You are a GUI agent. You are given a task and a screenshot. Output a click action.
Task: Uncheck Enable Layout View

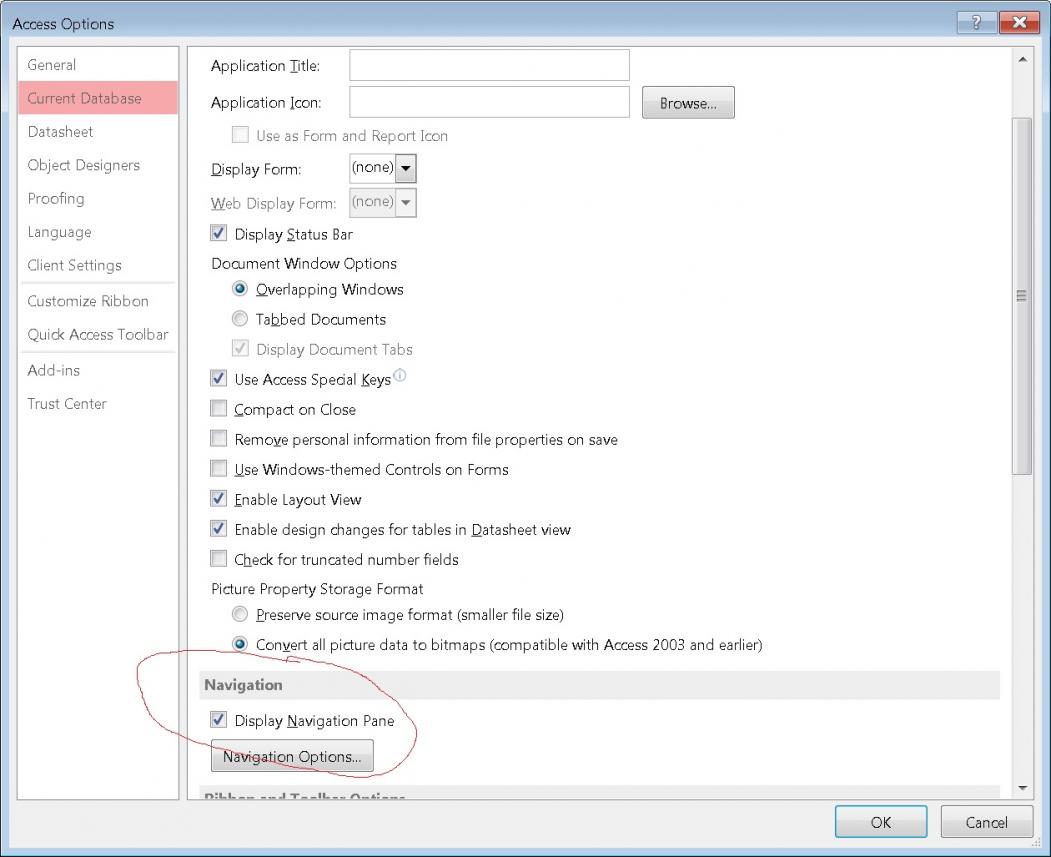(219, 499)
